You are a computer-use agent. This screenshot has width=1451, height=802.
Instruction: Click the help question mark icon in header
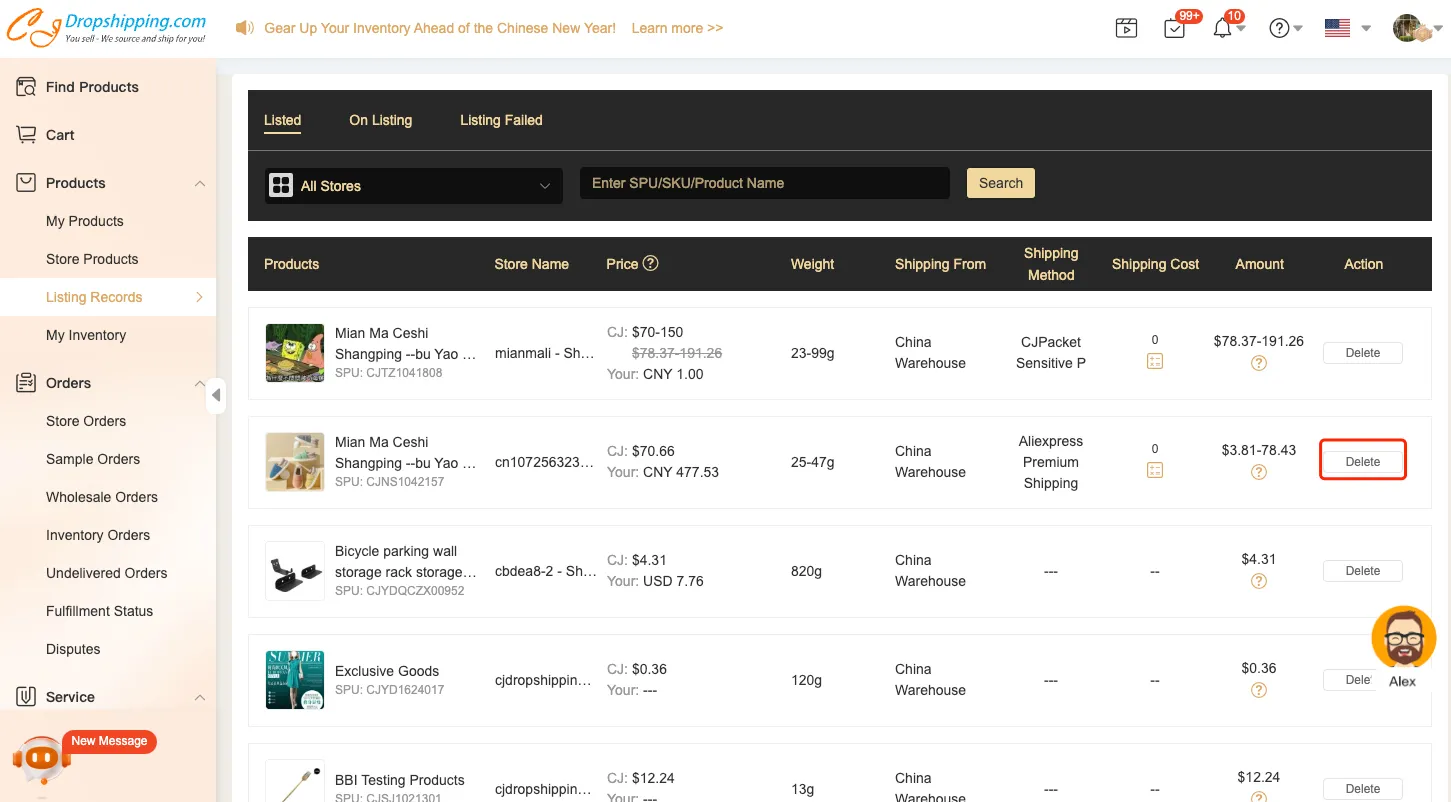click(1279, 28)
